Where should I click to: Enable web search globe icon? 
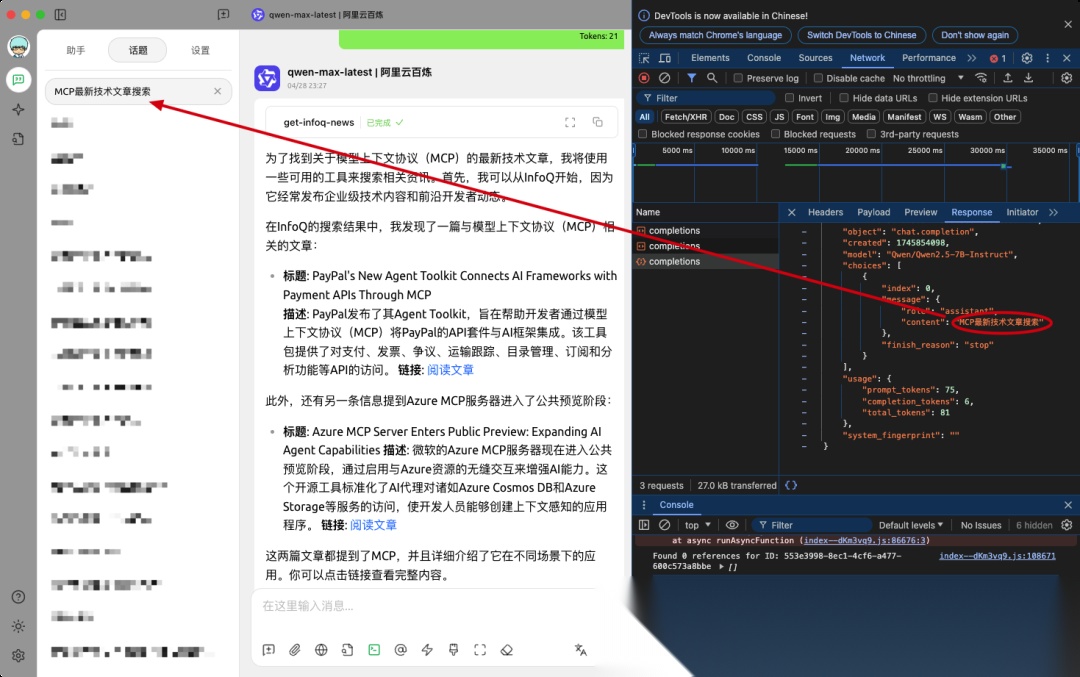pyautogui.click(x=321, y=649)
